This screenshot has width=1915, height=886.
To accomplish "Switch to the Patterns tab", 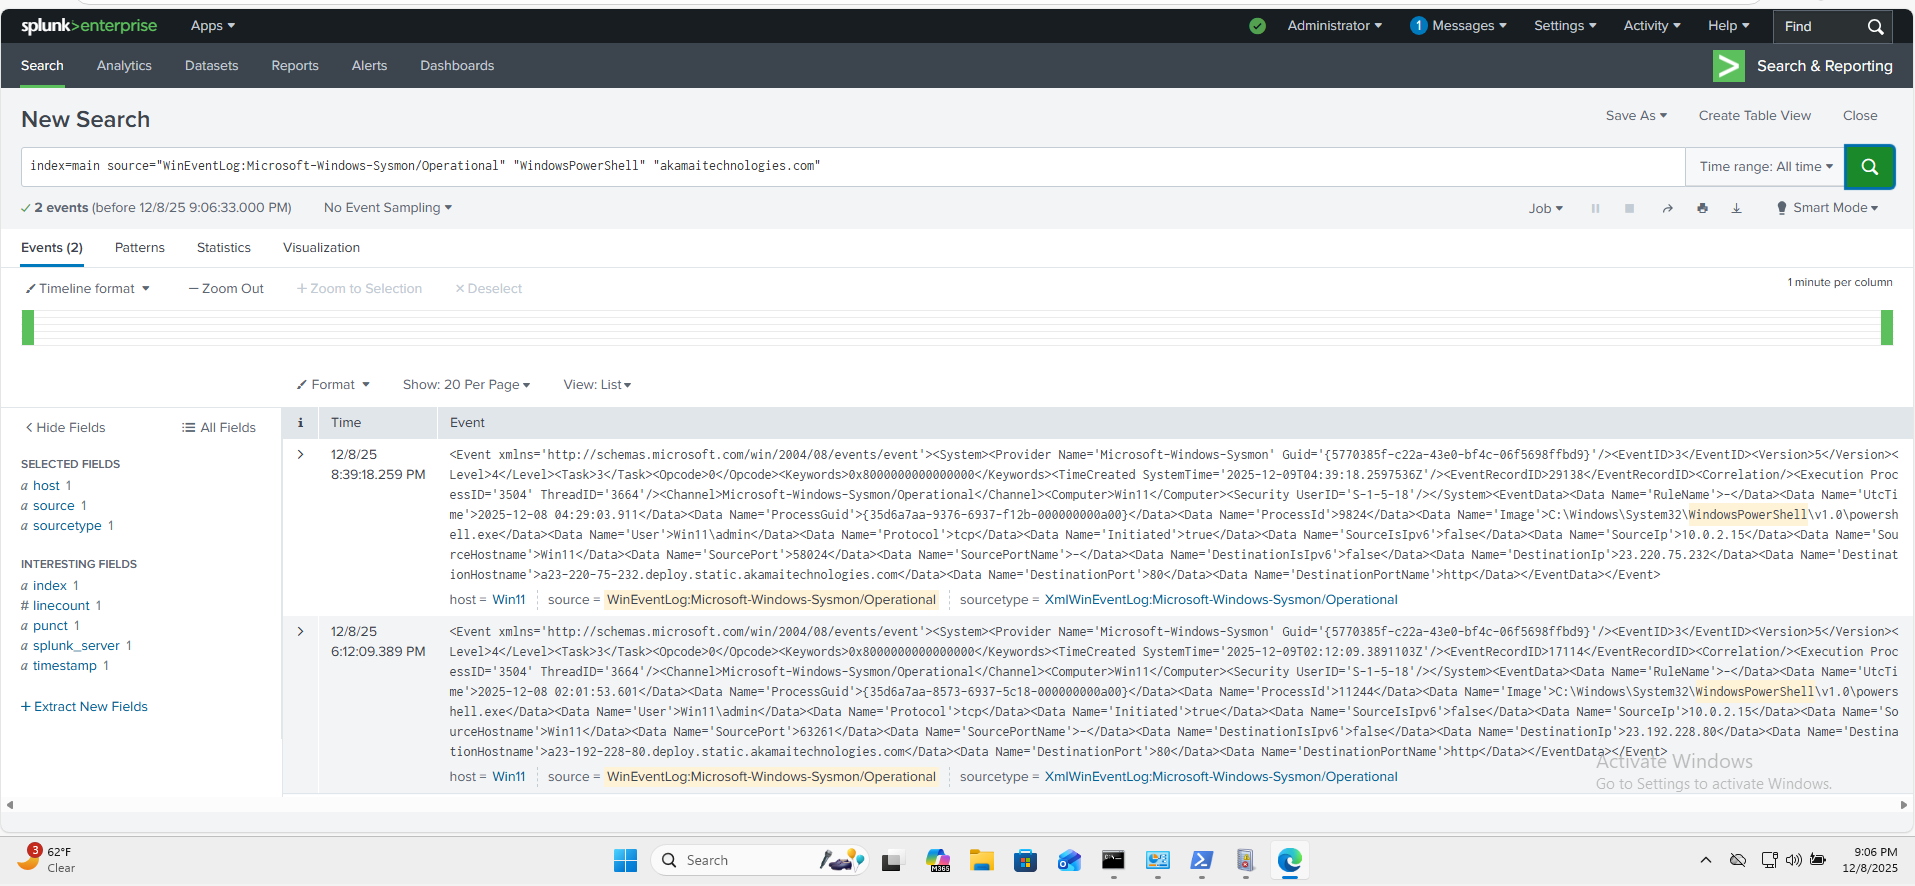I will (x=140, y=248).
